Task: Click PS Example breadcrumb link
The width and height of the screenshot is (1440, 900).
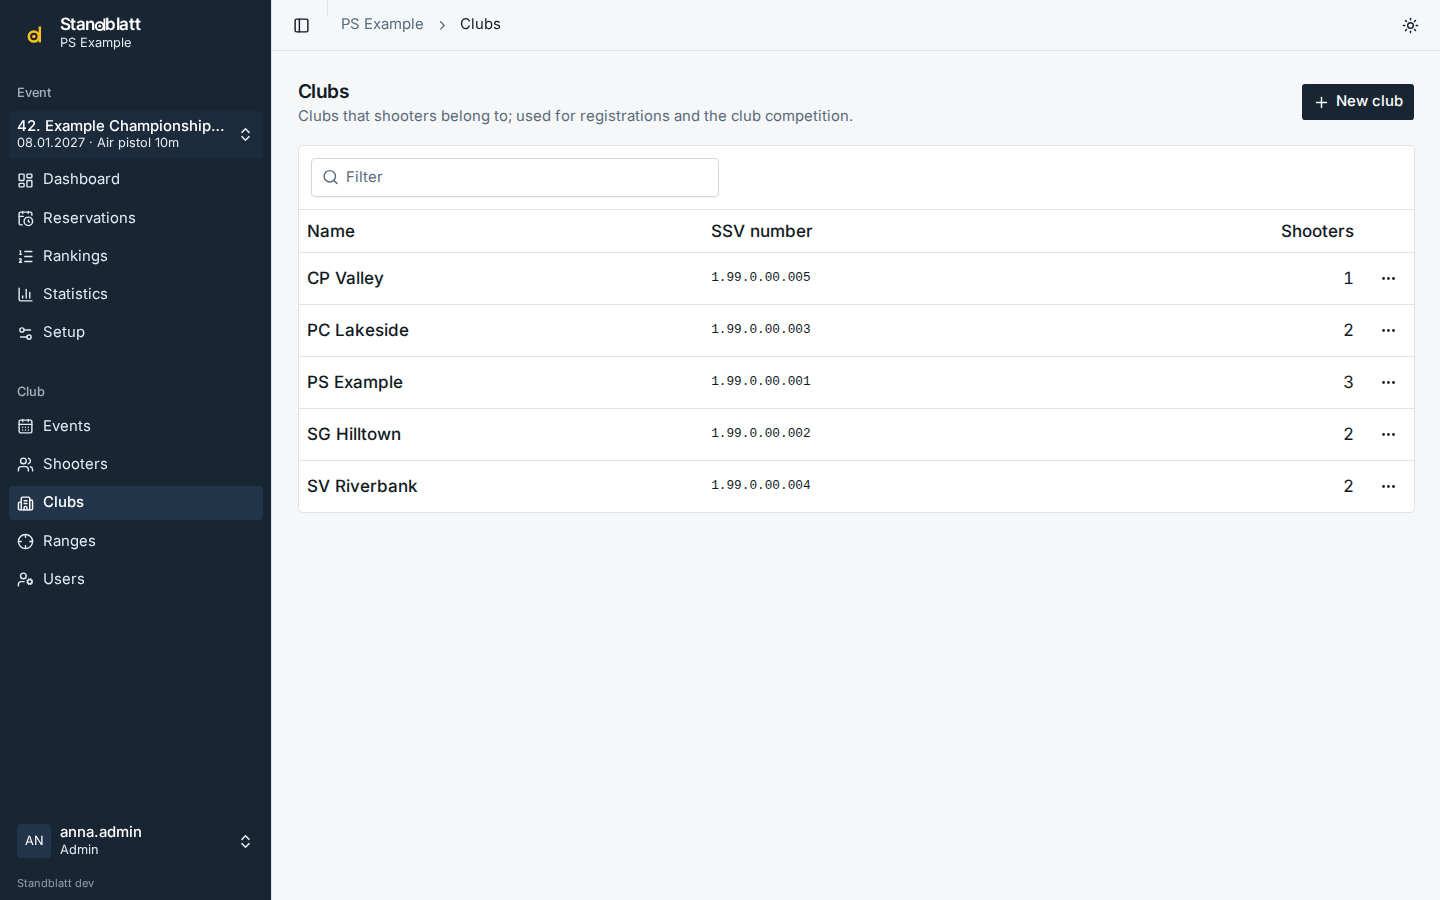Action: tap(382, 24)
